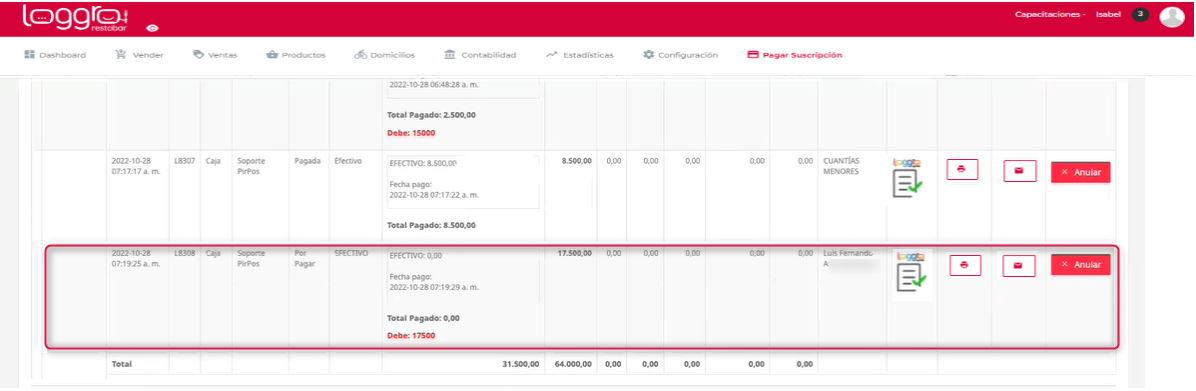This screenshot has width=1196, height=391.
Task: Open electronic invoice document icon for L8308
Action: tap(911, 272)
